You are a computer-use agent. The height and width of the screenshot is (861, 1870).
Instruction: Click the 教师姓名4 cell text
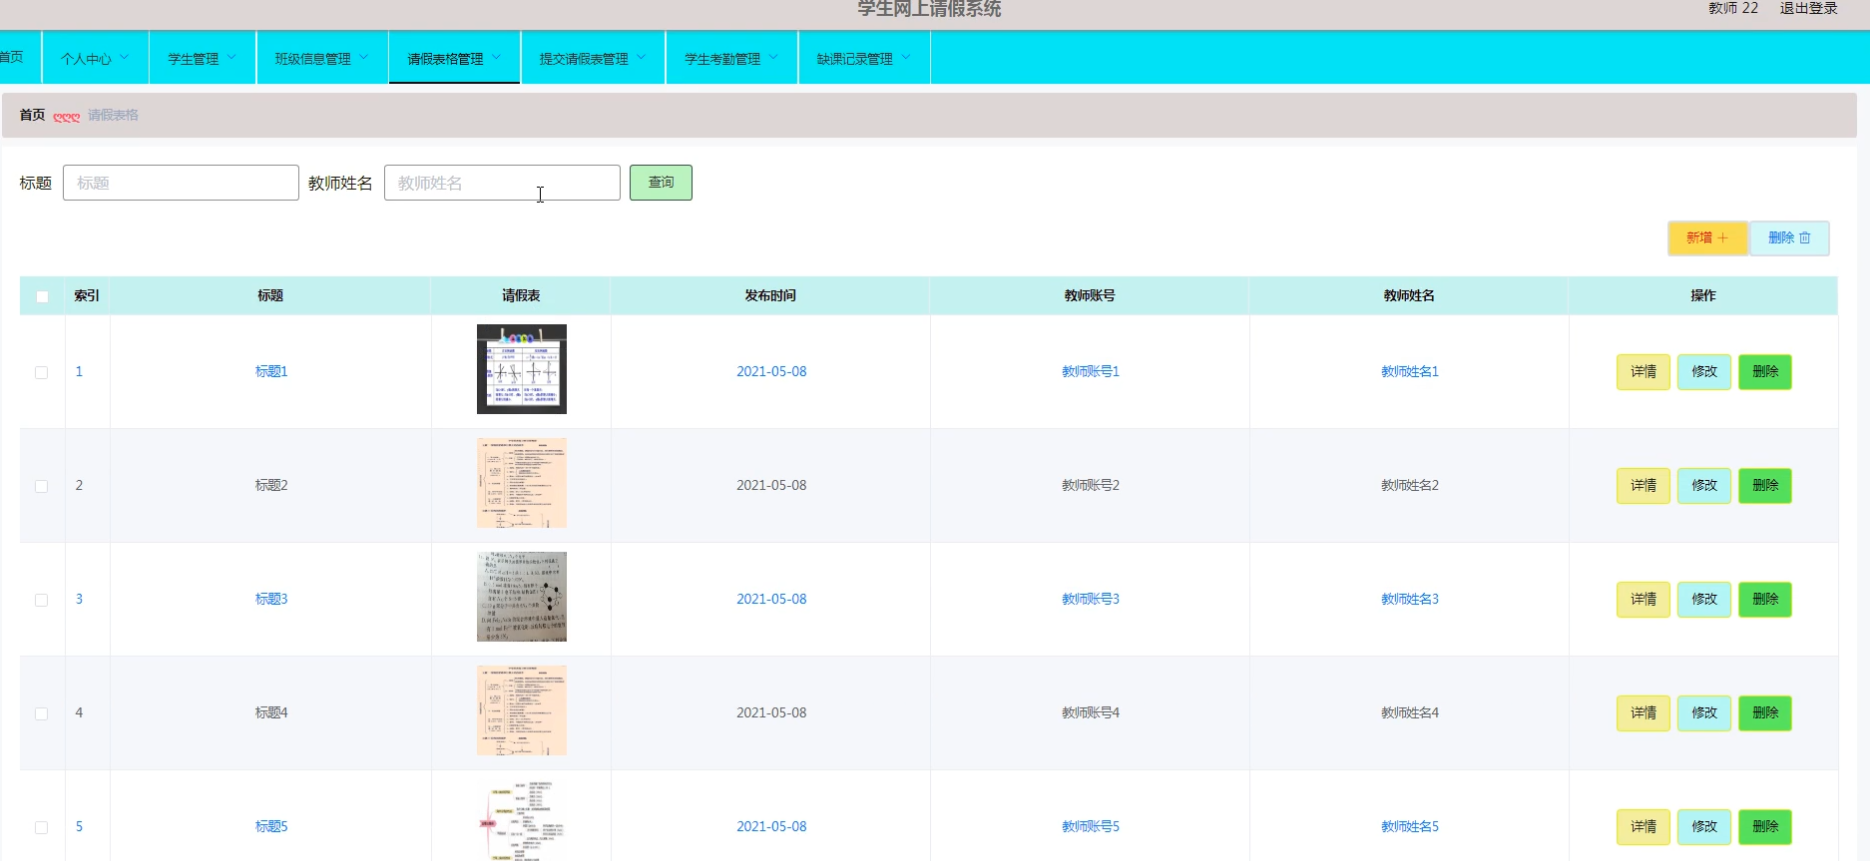point(1409,714)
